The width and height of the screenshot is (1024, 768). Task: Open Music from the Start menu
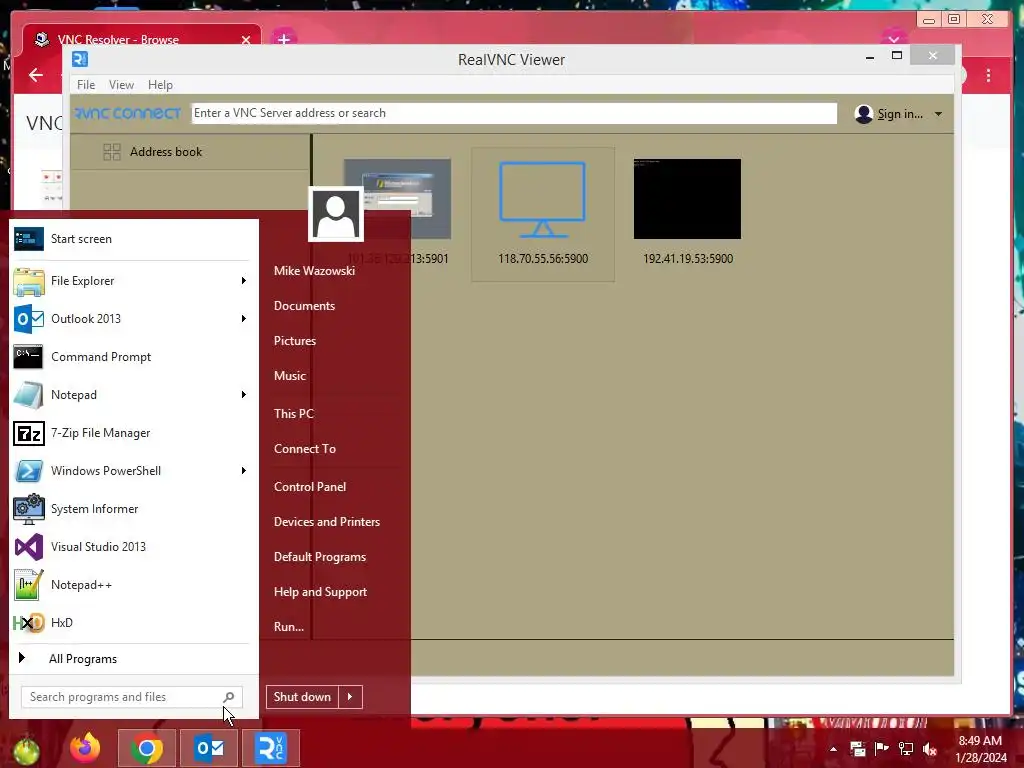[x=290, y=376]
